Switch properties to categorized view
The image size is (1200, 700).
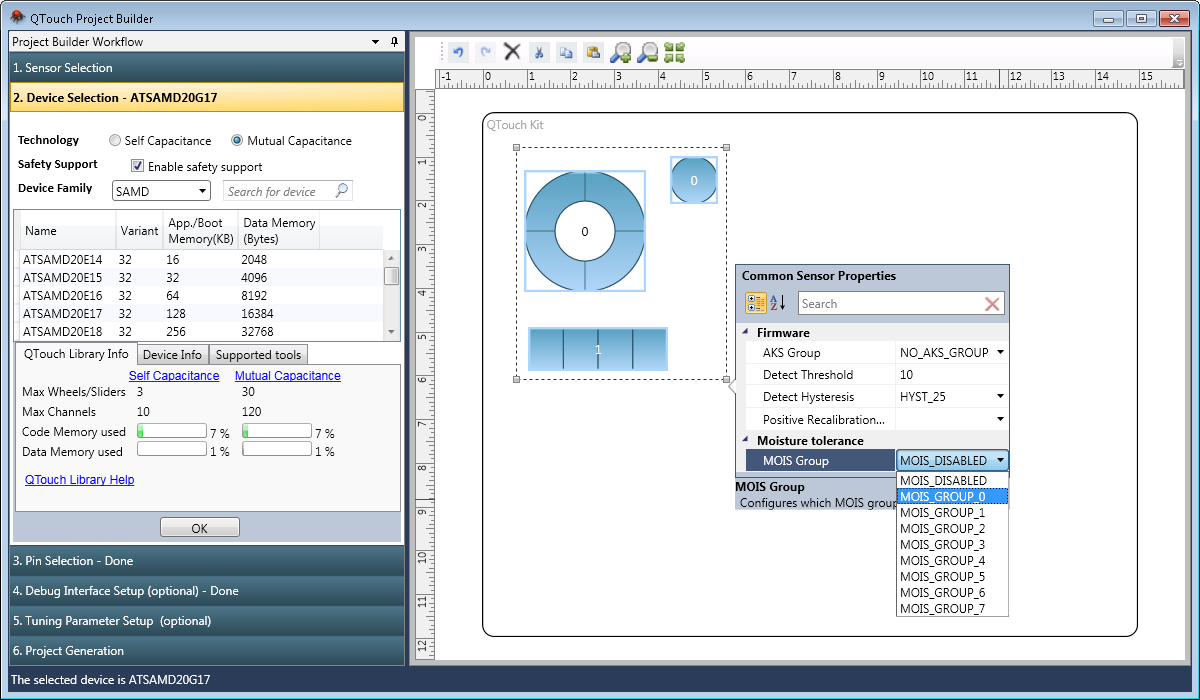click(756, 303)
